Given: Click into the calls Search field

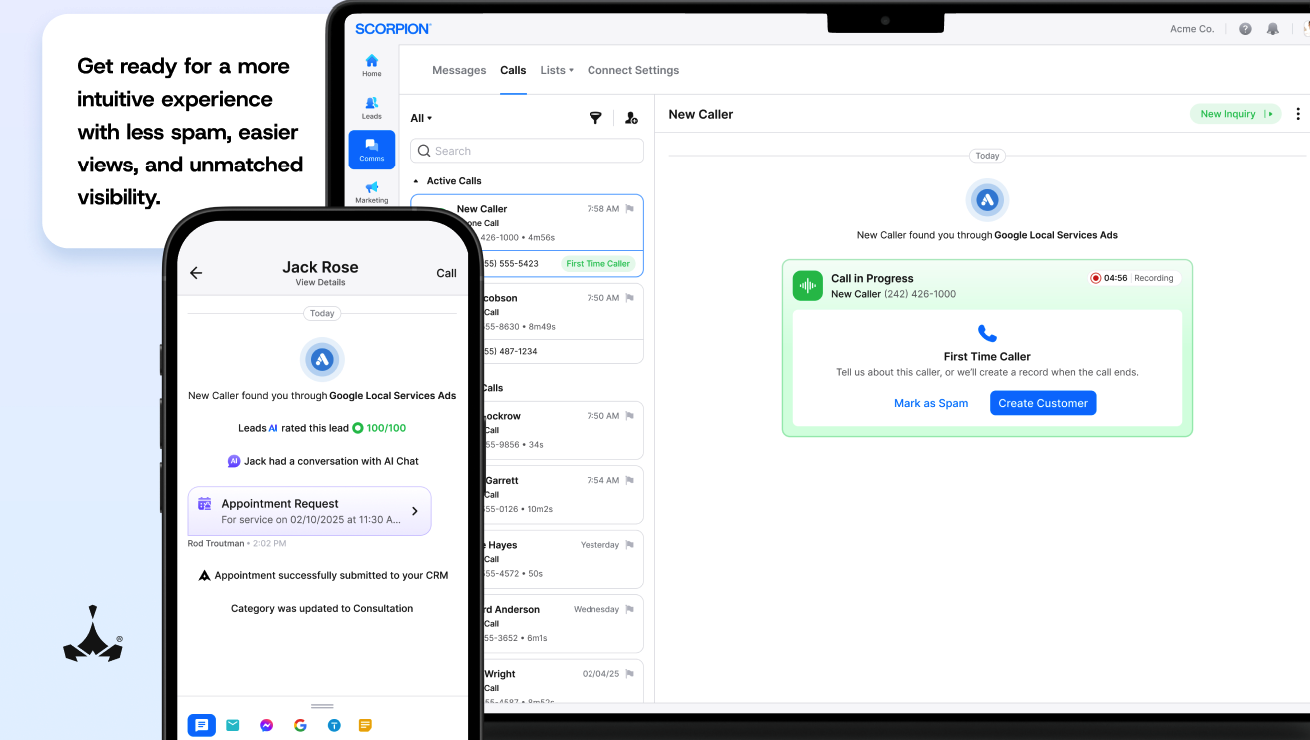Looking at the screenshot, I should coord(527,151).
